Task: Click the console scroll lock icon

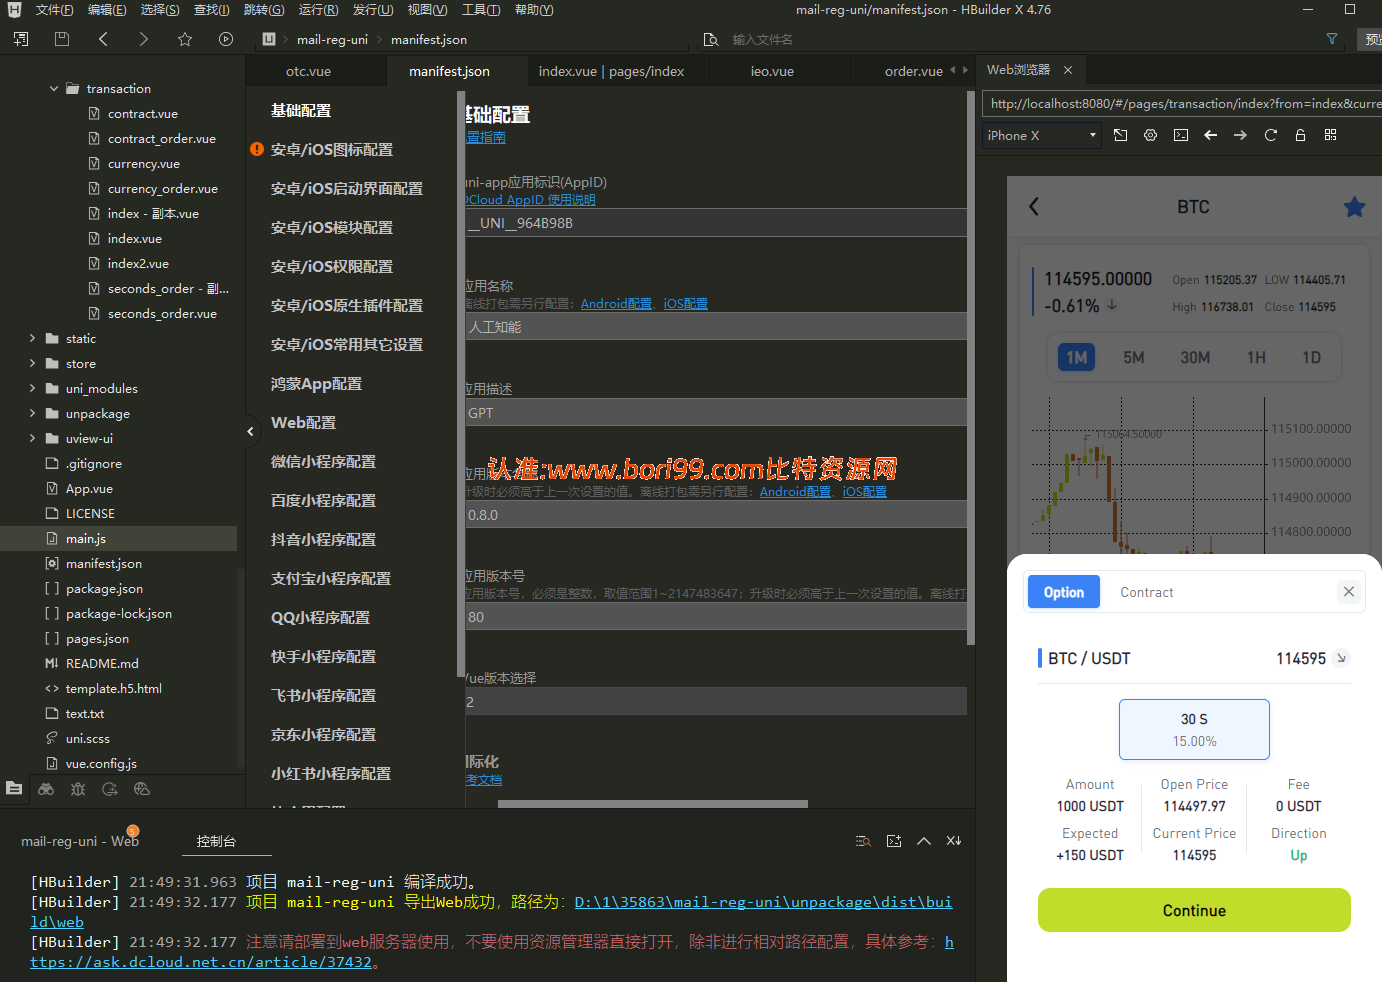Action: [x=954, y=841]
